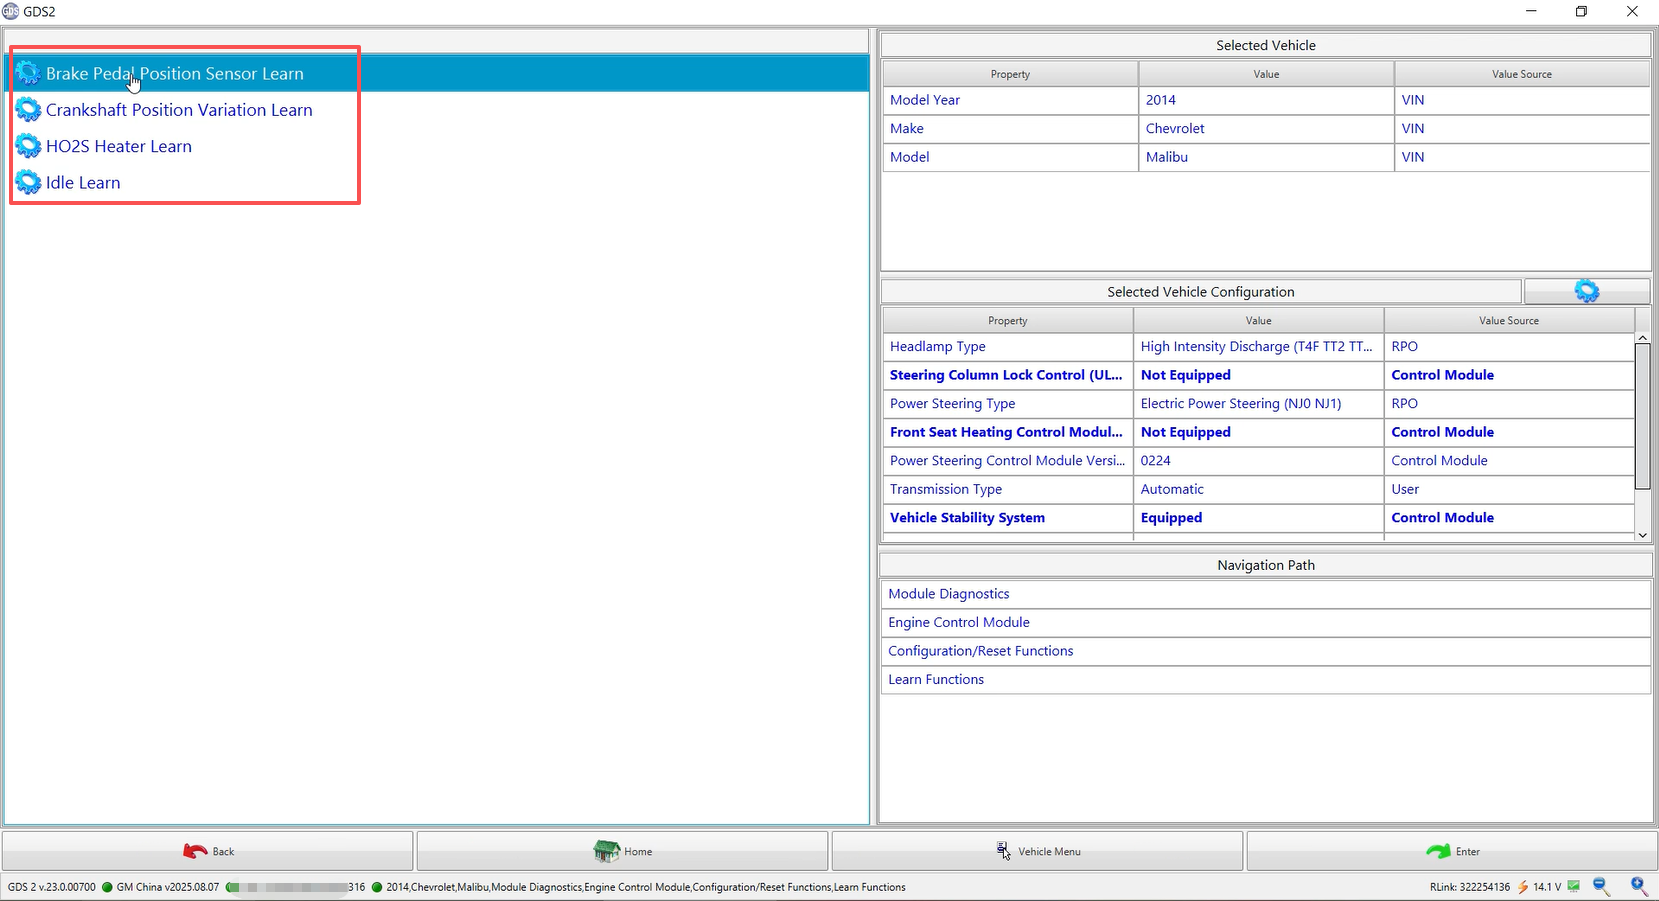Select Crankshaft Position Variation Learn

[179, 110]
